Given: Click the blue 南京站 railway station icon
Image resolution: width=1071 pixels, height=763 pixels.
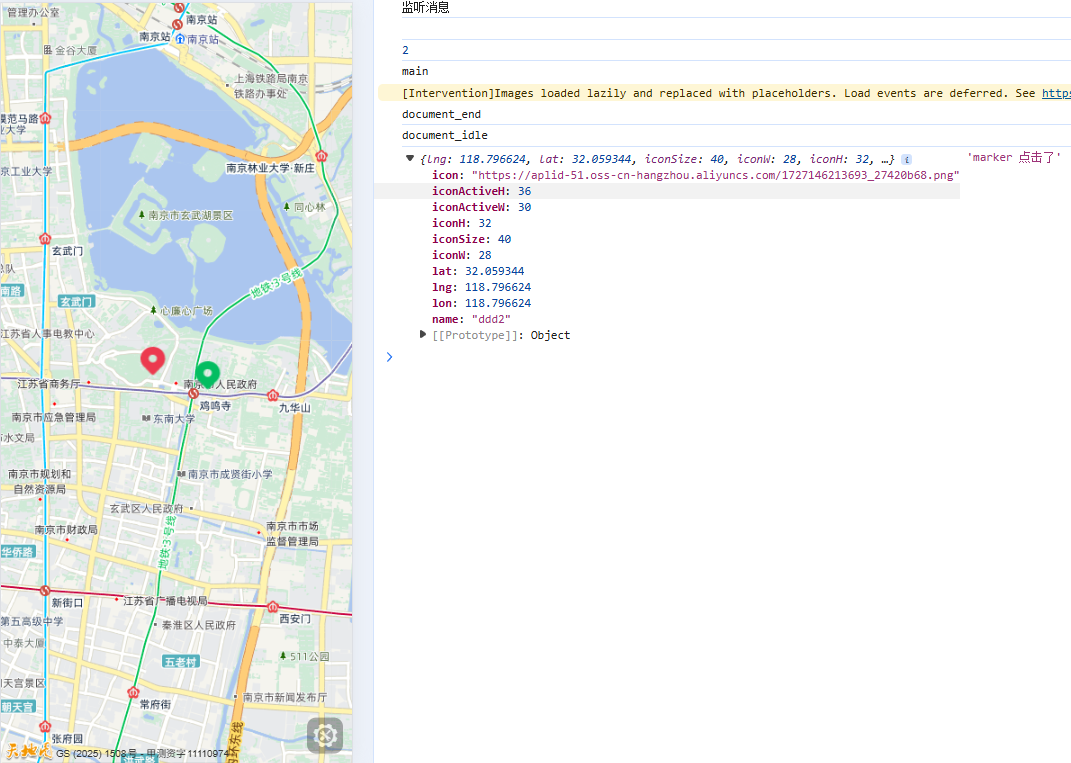Looking at the screenshot, I should pos(180,39).
